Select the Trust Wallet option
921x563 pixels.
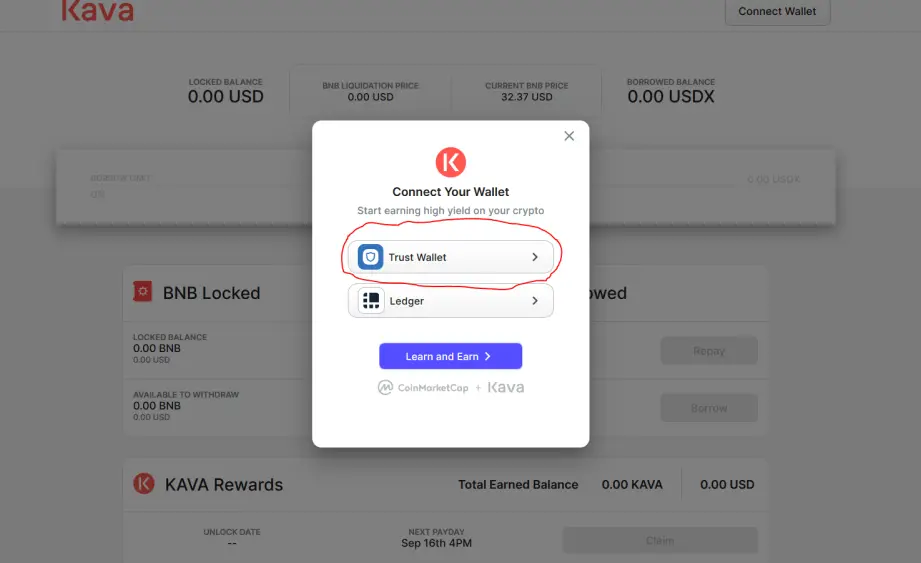coord(451,257)
